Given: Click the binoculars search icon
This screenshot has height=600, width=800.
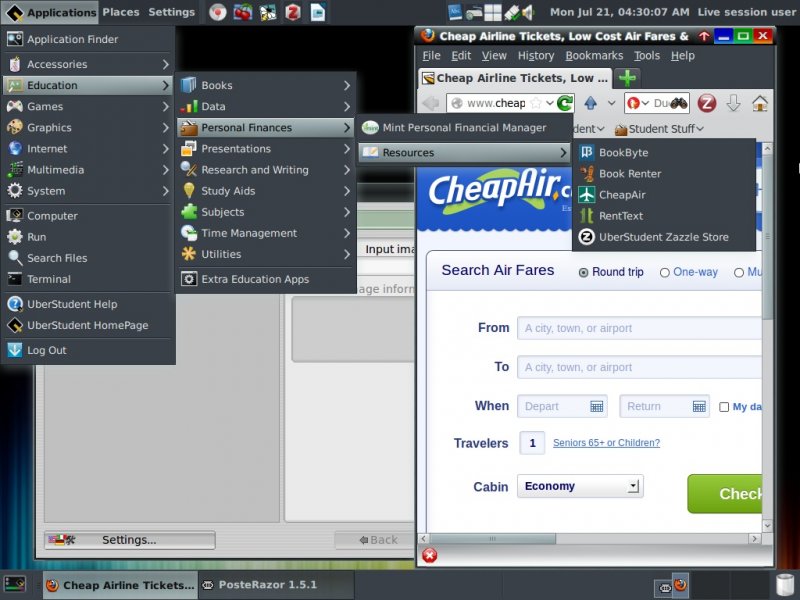Looking at the screenshot, I should [679, 103].
